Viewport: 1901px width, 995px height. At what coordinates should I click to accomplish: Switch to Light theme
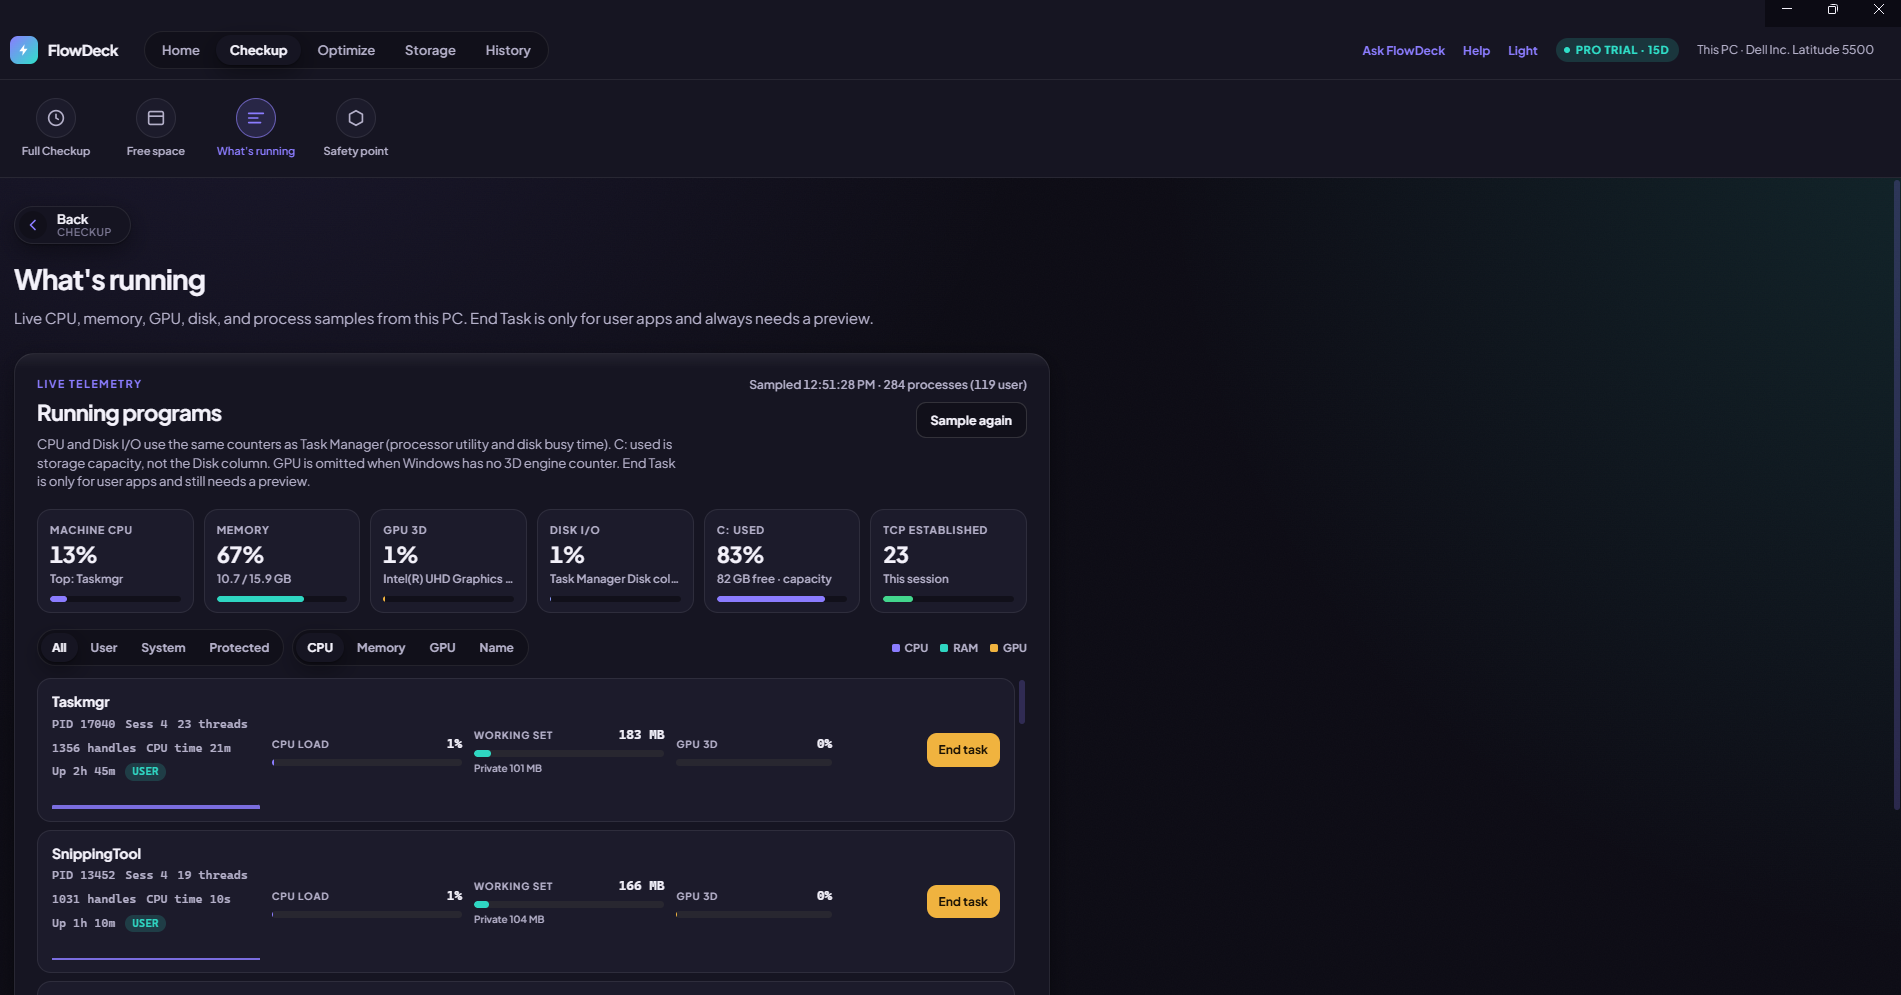[1523, 50]
